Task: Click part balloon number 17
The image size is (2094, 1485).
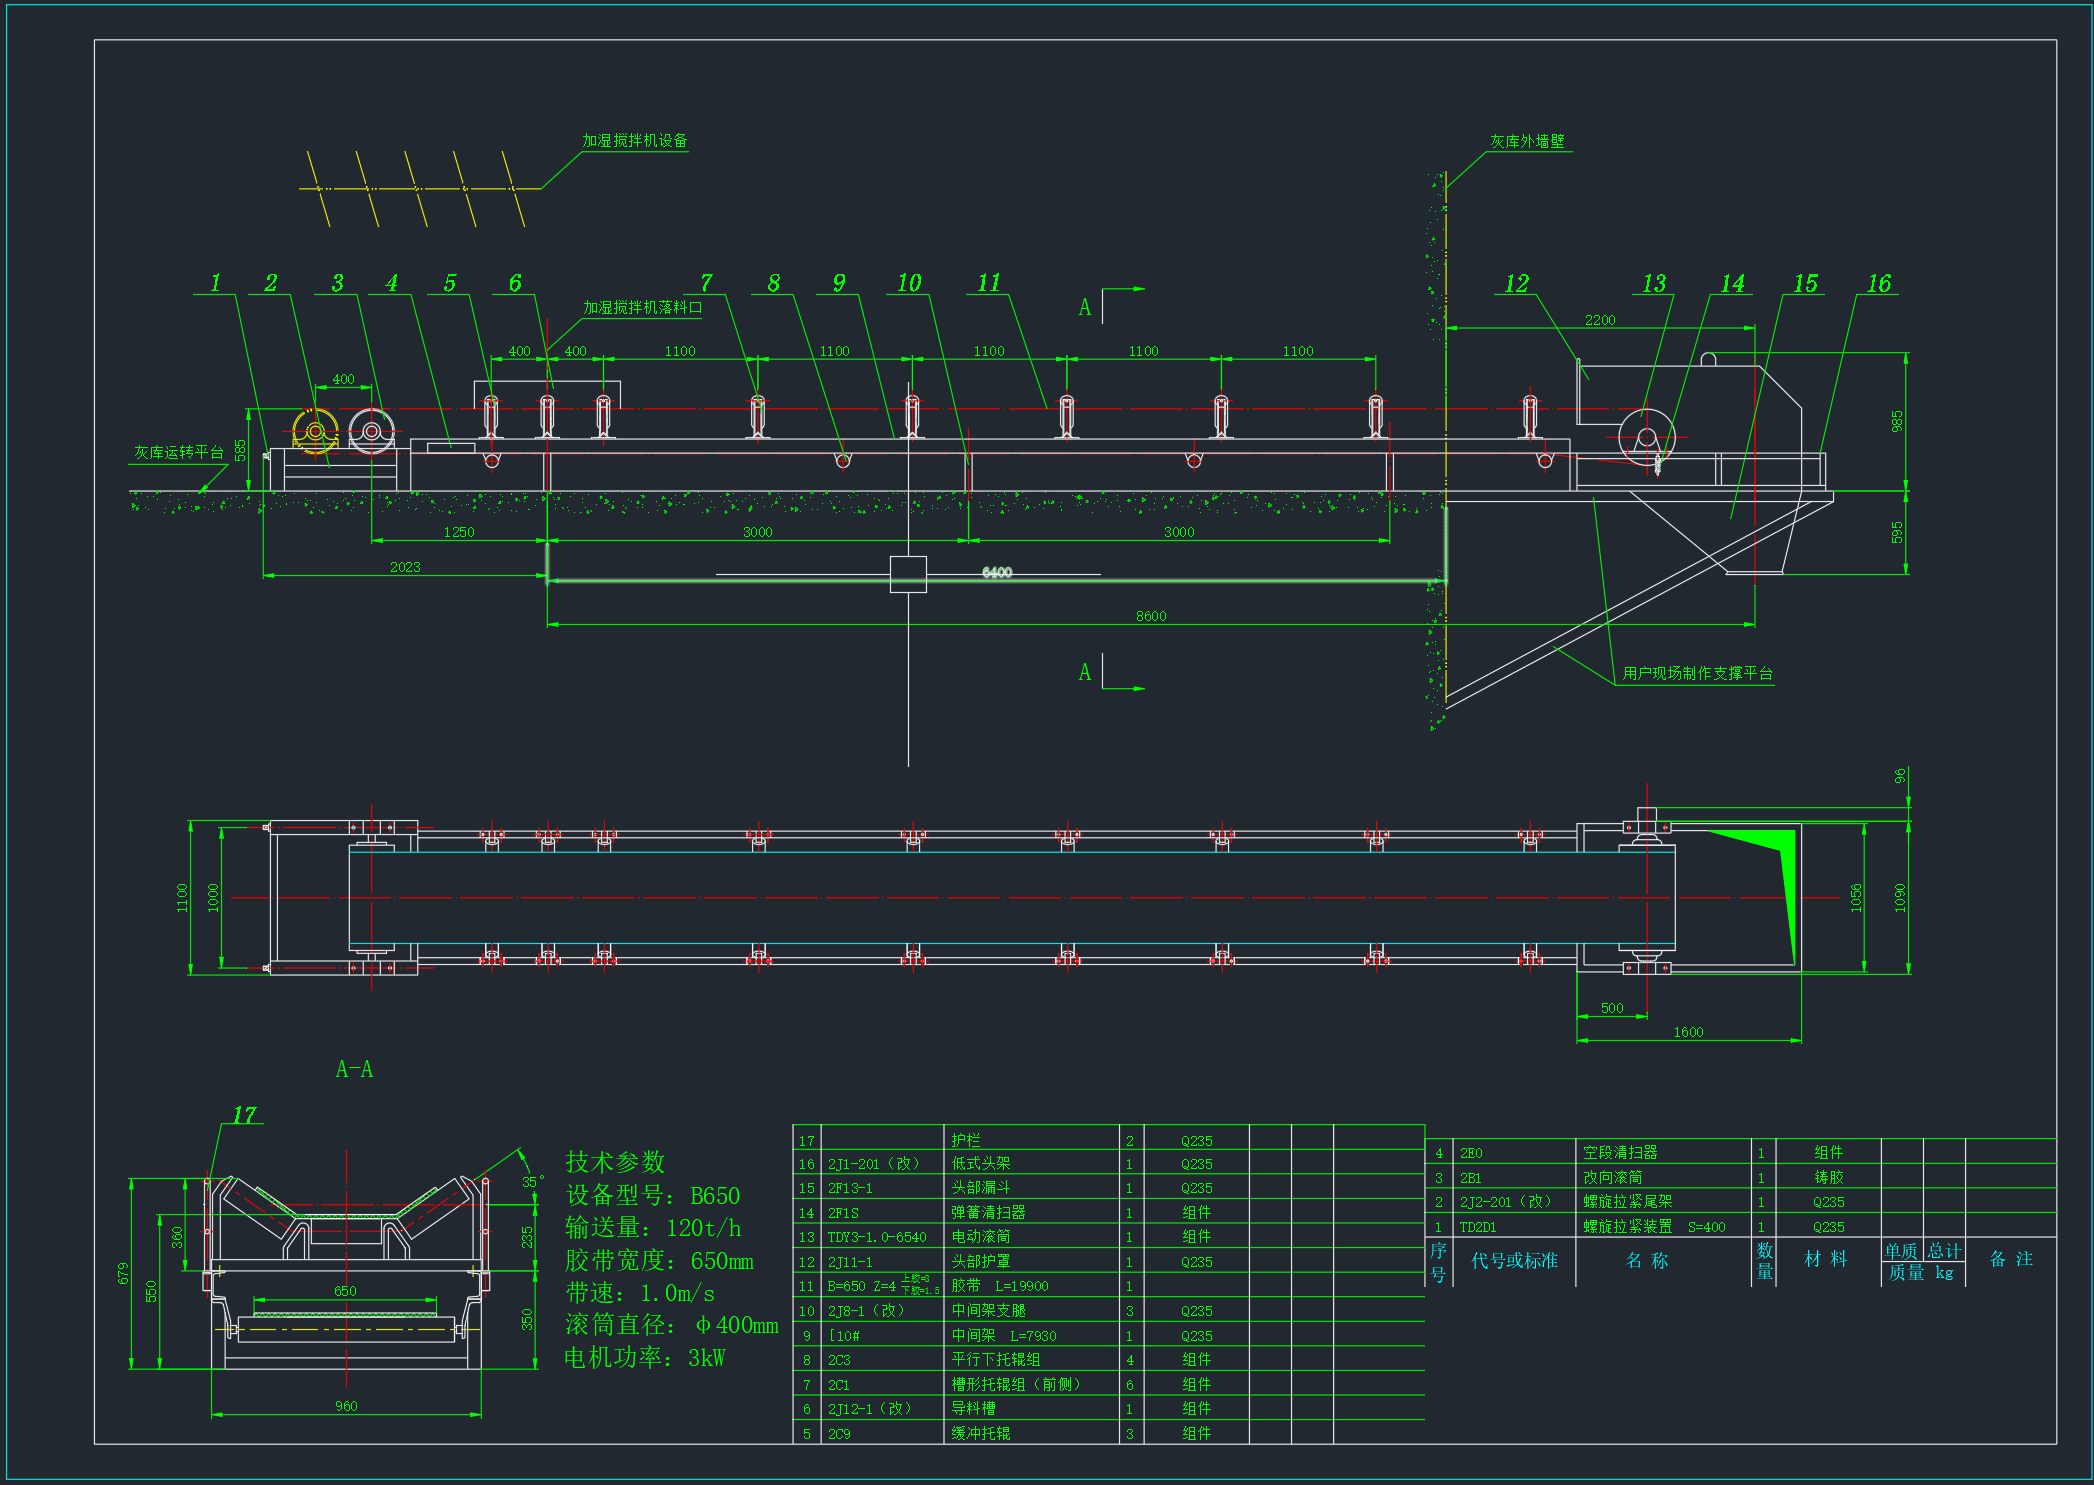Action: pyautogui.click(x=244, y=1115)
